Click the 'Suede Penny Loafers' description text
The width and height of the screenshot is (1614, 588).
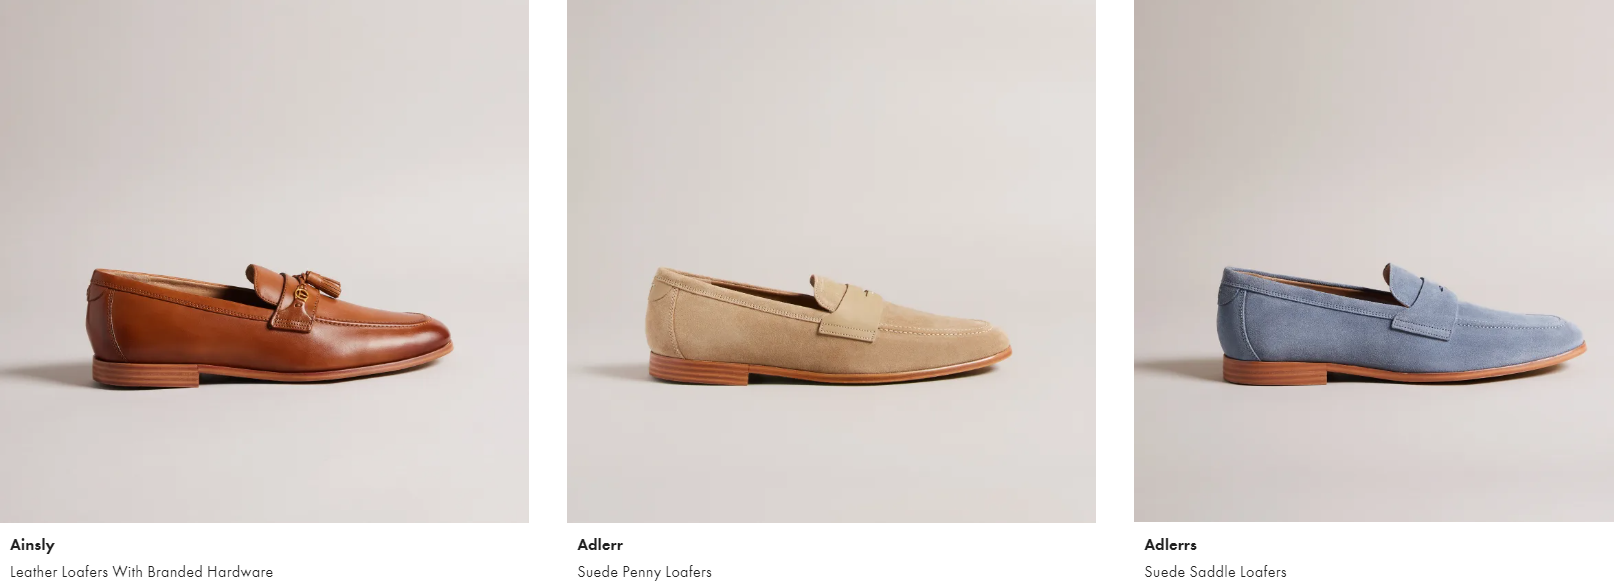click(x=644, y=572)
